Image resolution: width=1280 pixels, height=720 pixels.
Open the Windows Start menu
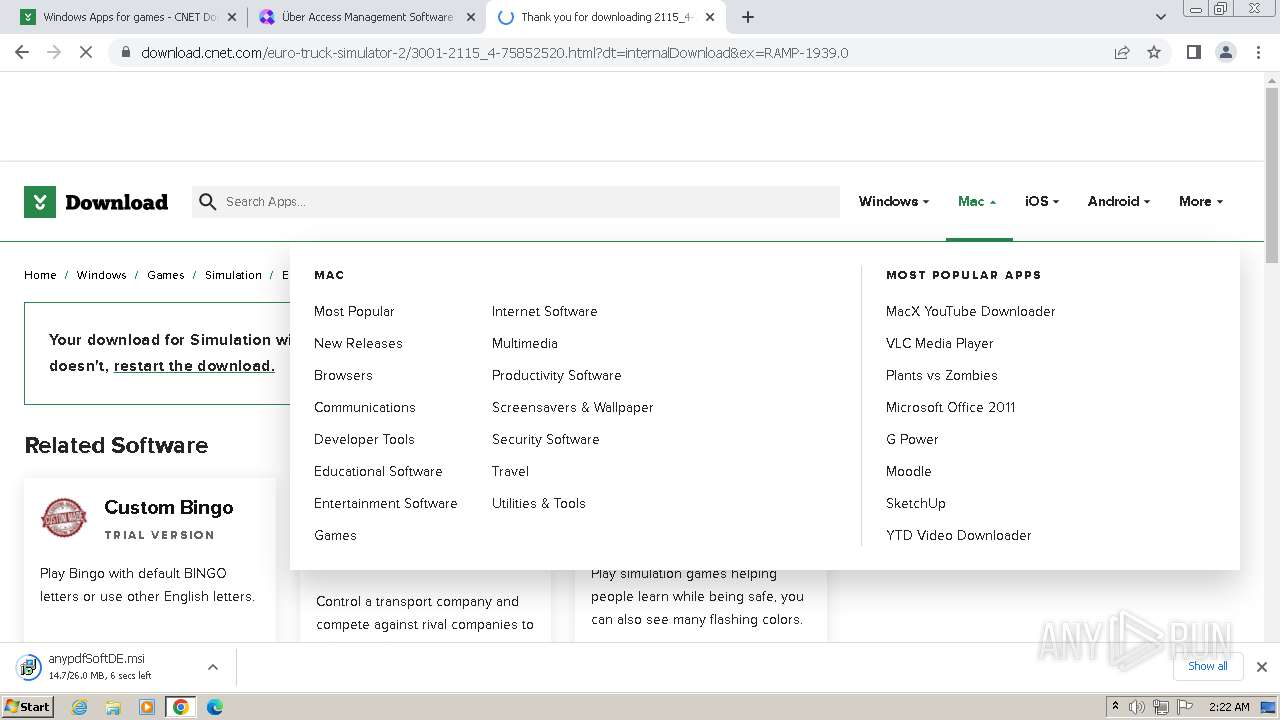[28, 707]
